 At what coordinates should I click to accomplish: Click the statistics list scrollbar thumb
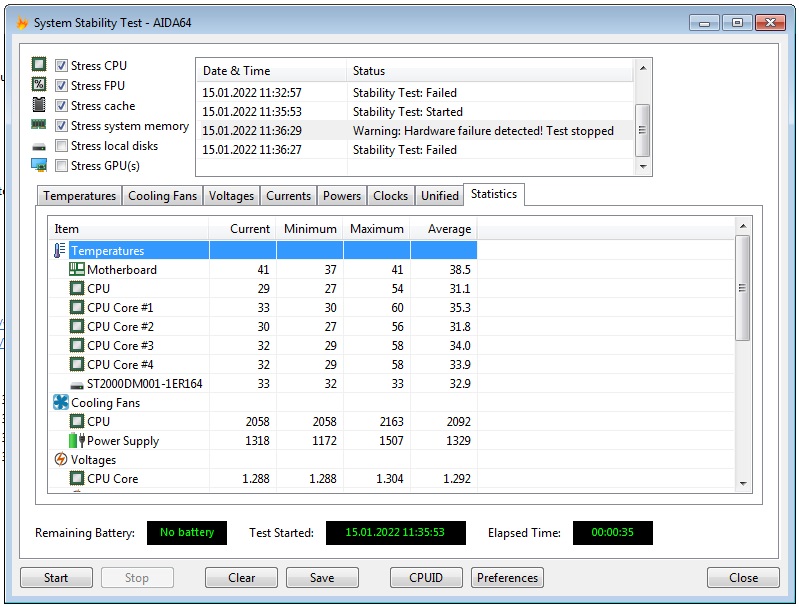click(743, 288)
